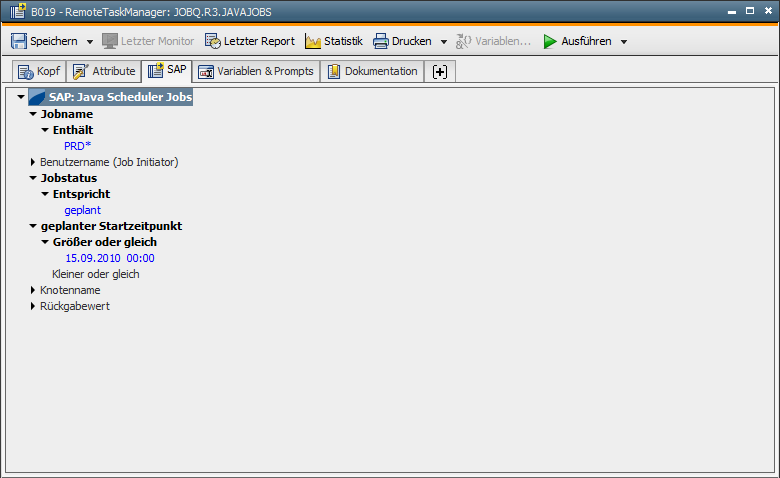Image resolution: width=780 pixels, height=478 pixels.
Task: Select the Jobstatus tree item
Action: pyautogui.click(x=69, y=178)
